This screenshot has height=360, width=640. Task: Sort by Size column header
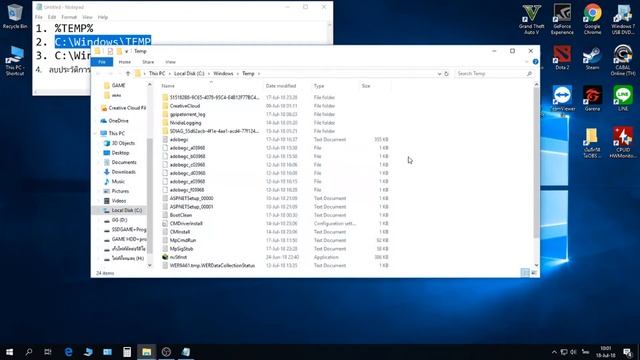click(x=375, y=86)
